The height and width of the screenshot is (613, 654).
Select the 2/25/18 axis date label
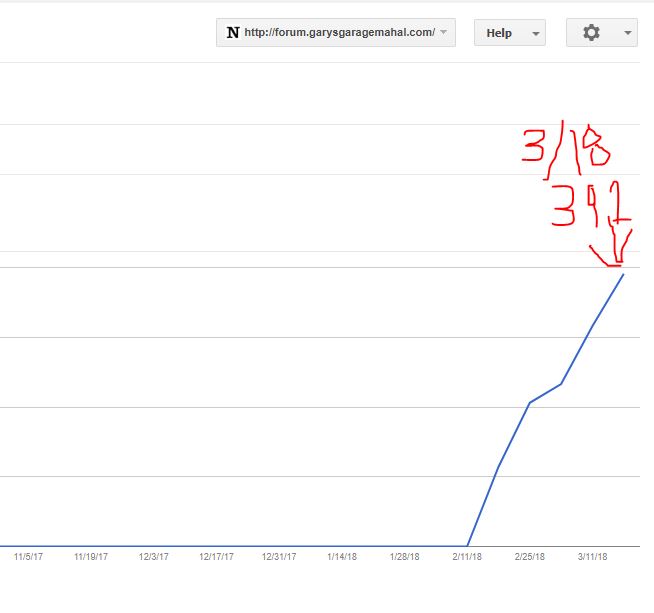pos(530,556)
